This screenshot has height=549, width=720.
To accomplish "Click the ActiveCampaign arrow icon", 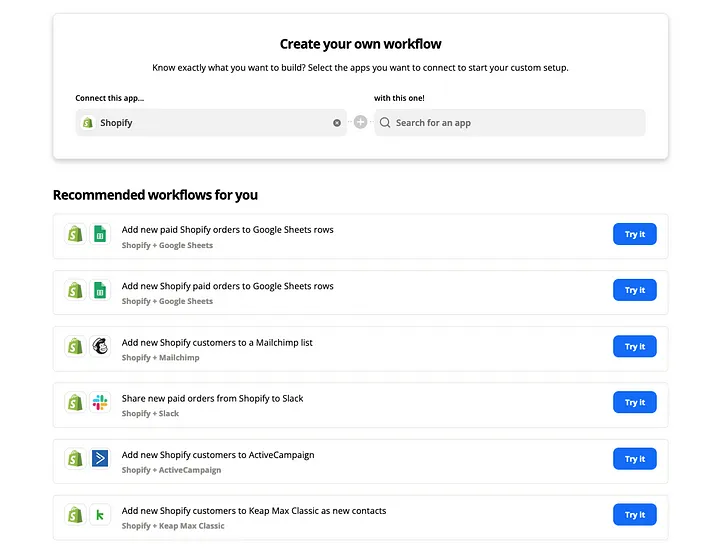I will [x=100, y=459].
